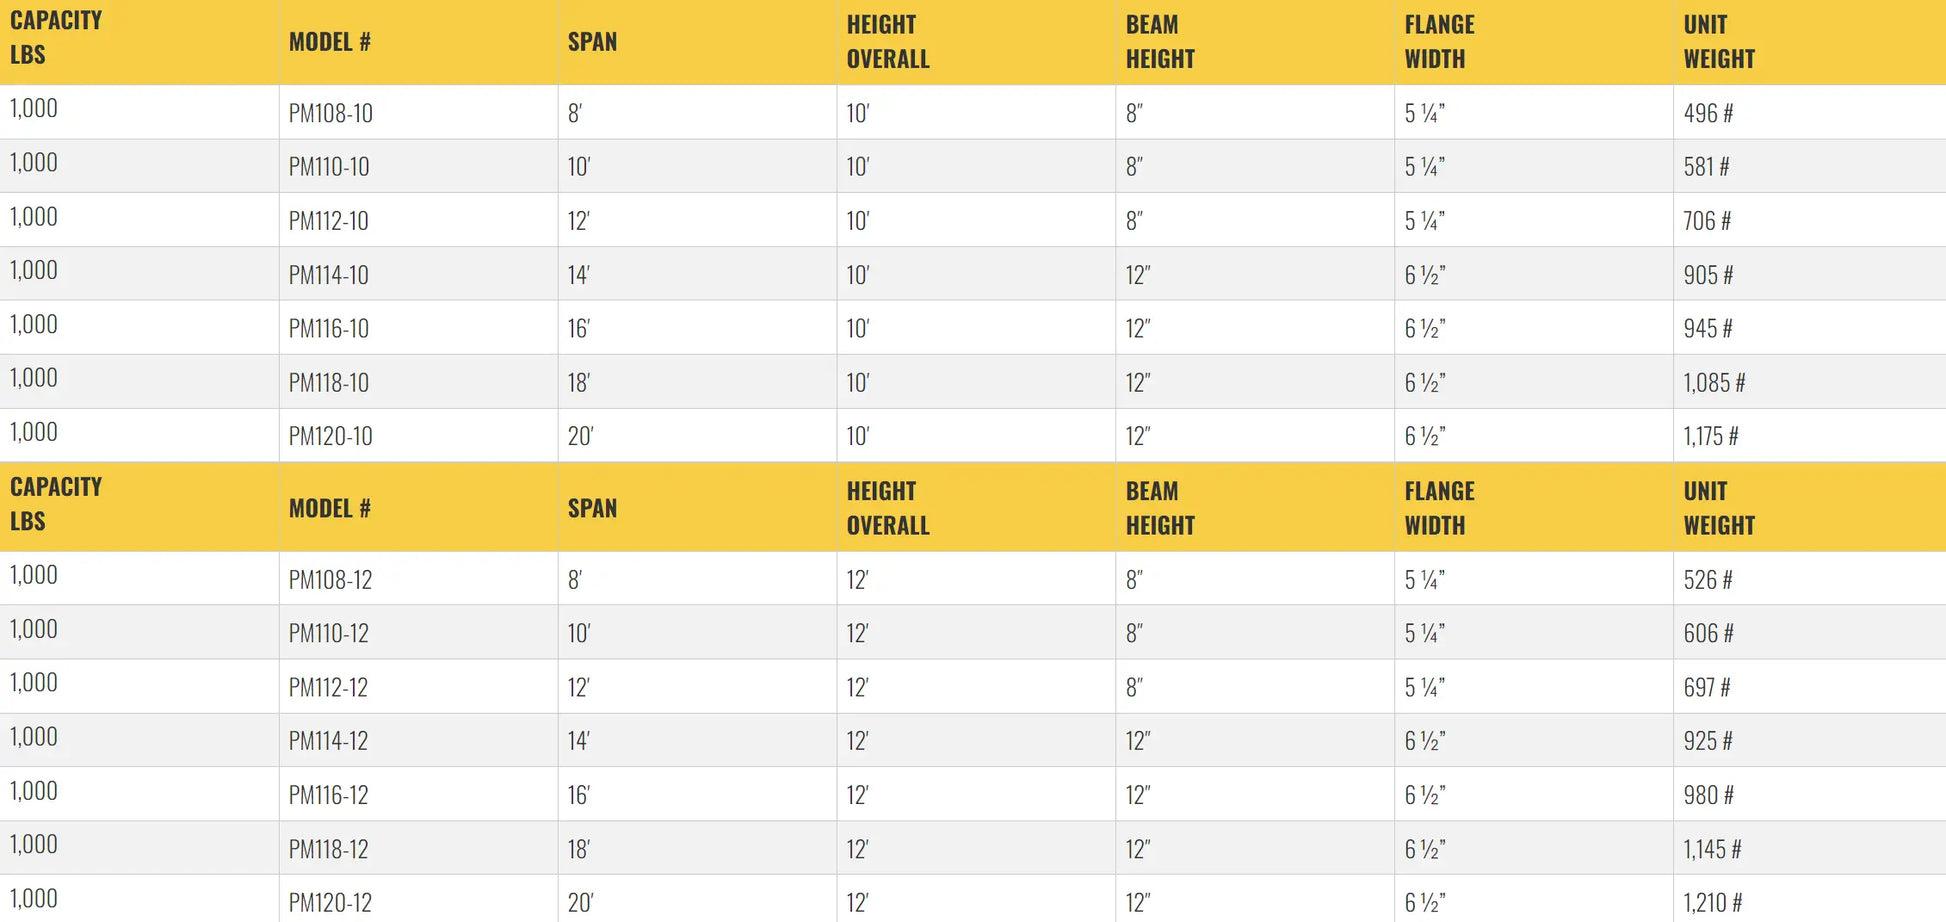Screen dimensions: 1946x922
Task: Select the 697 # unit weight cell
Action: click(1707, 688)
